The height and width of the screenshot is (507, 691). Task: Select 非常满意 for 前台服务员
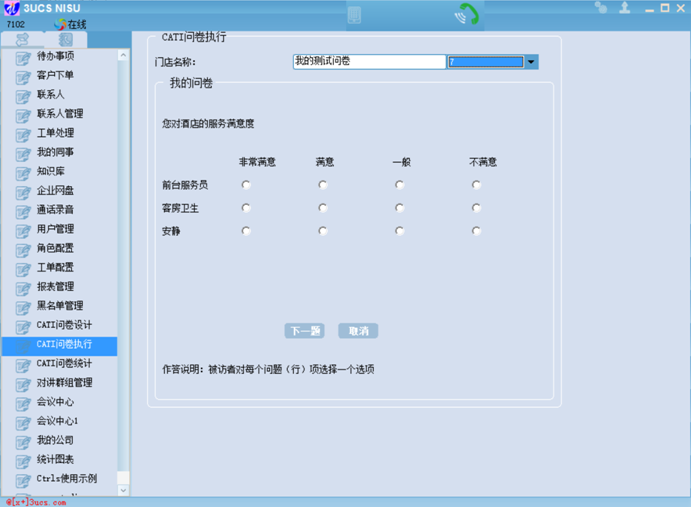(246, 185)
